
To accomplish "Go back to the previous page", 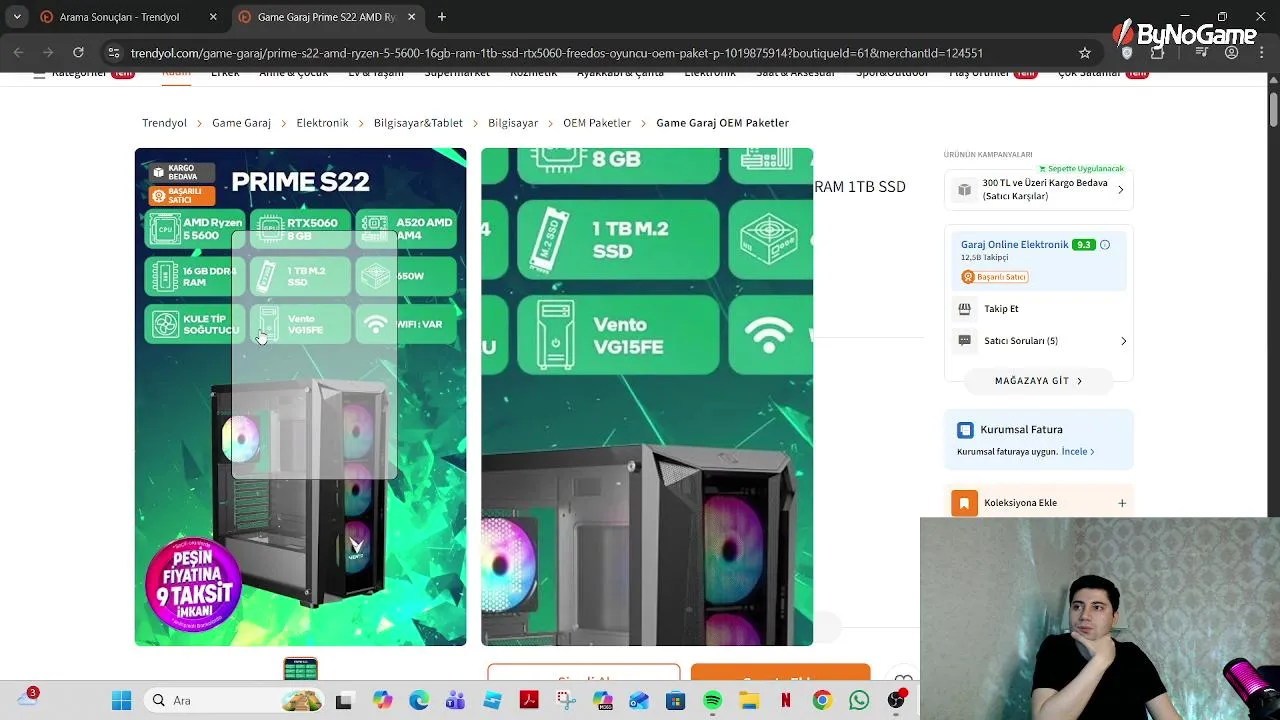I will click(x=19, y=52).
